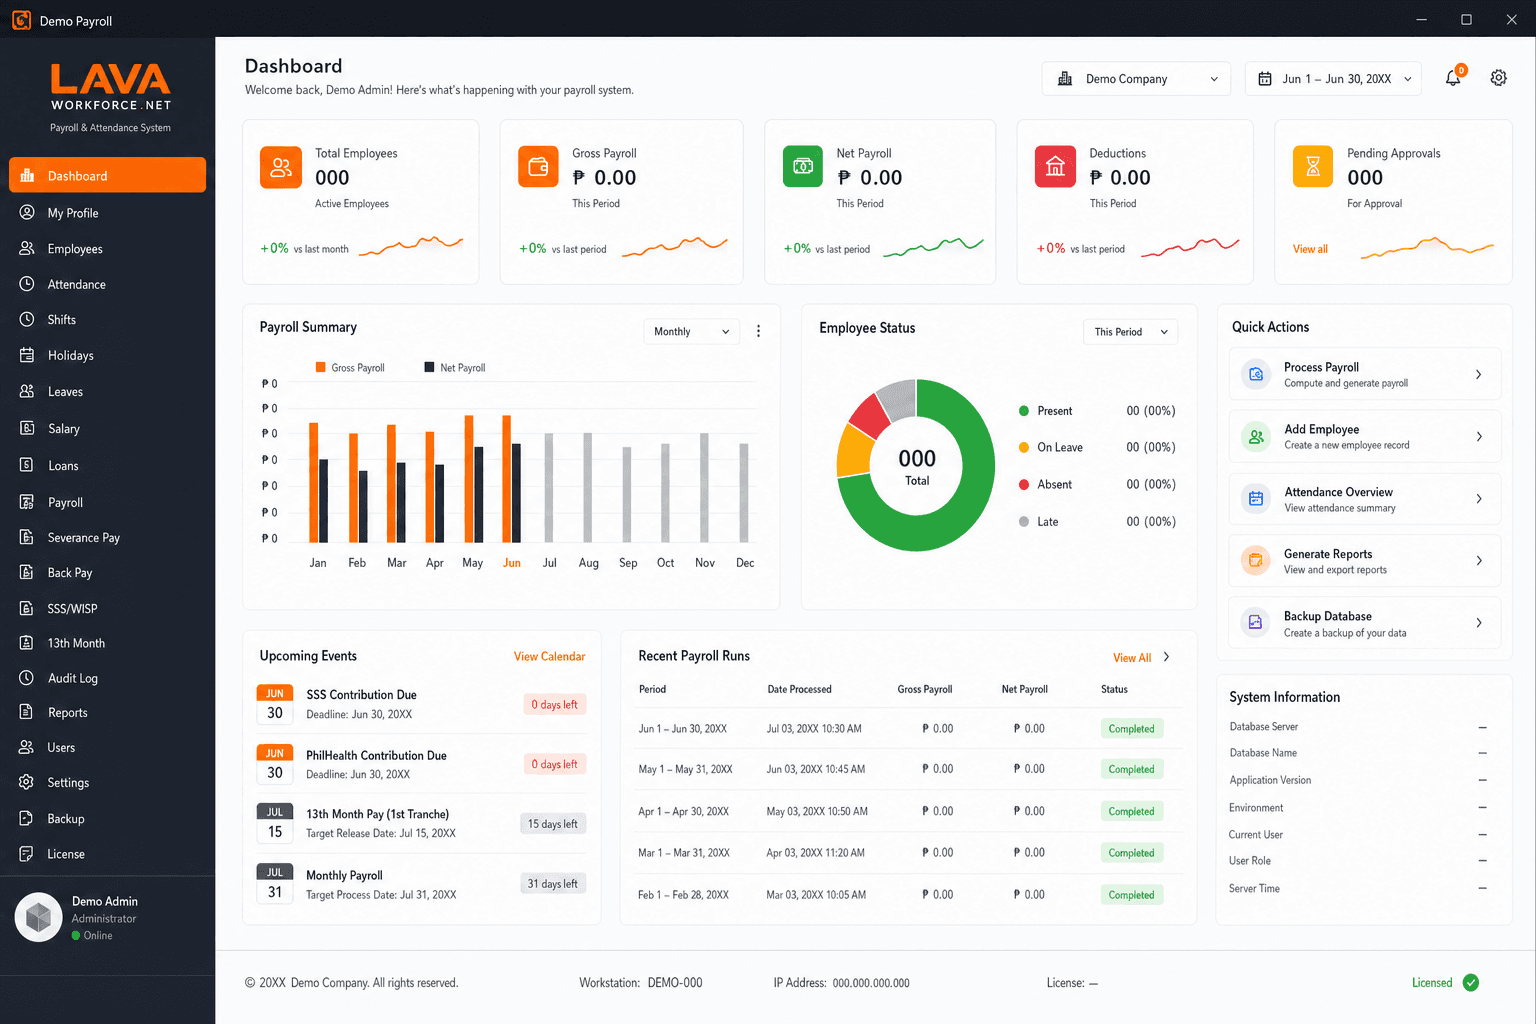Click Process Payroll quick action icon

[x=1256, y=374]
